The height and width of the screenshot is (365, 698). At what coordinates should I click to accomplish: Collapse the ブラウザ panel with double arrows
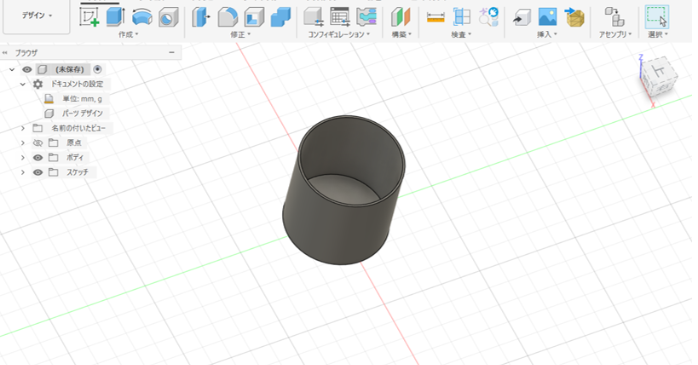[x=5, y=53]
